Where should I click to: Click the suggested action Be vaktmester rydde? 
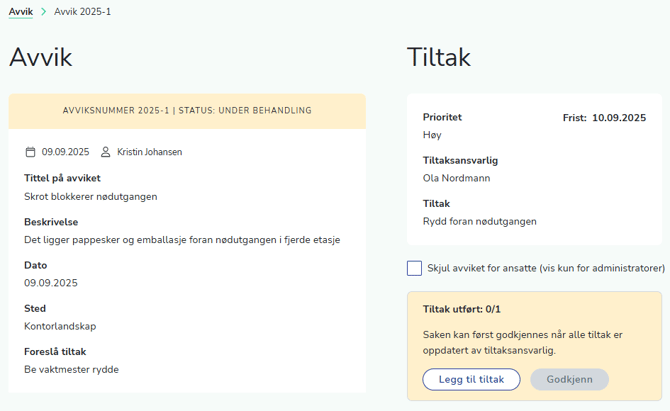(x=71, y=370)
